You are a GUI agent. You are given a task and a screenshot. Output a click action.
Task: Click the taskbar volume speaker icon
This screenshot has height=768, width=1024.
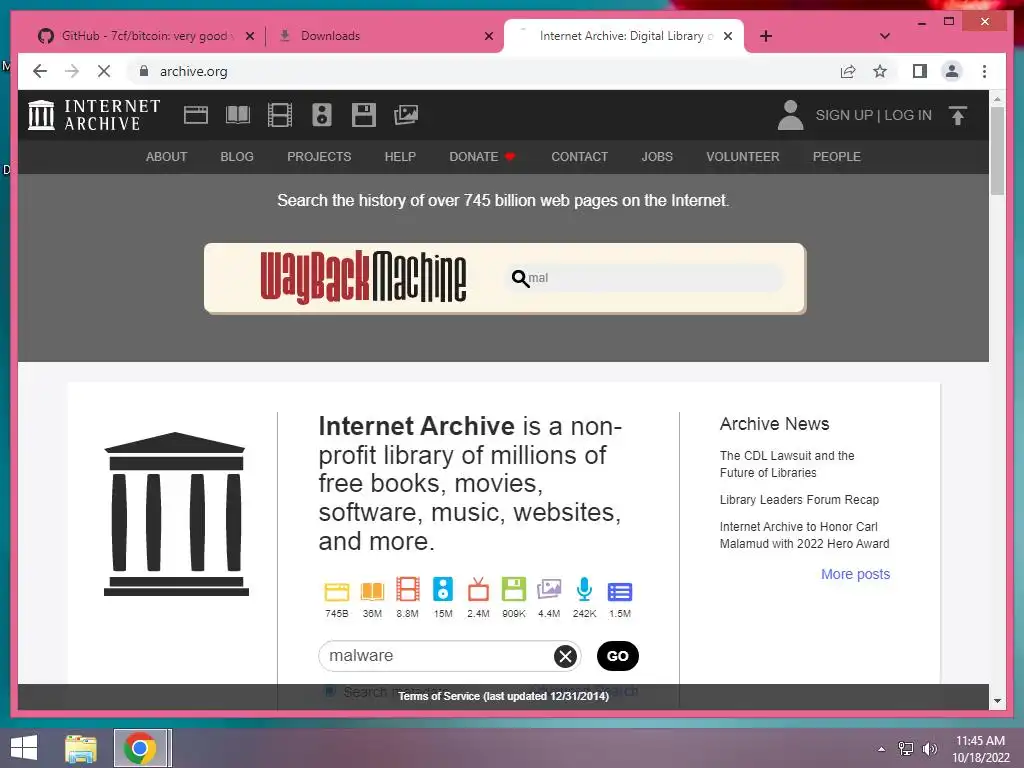click(929, 749)
